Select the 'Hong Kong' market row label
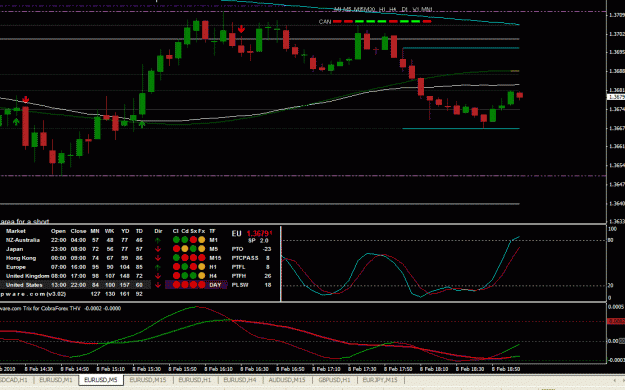Viewport: 625px width, 390px height. (21, 258)
